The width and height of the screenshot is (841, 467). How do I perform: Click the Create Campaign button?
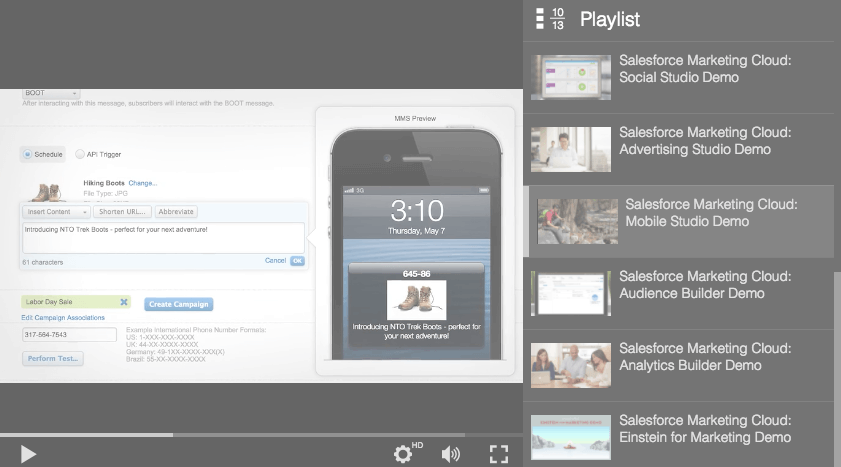[178, 304]
